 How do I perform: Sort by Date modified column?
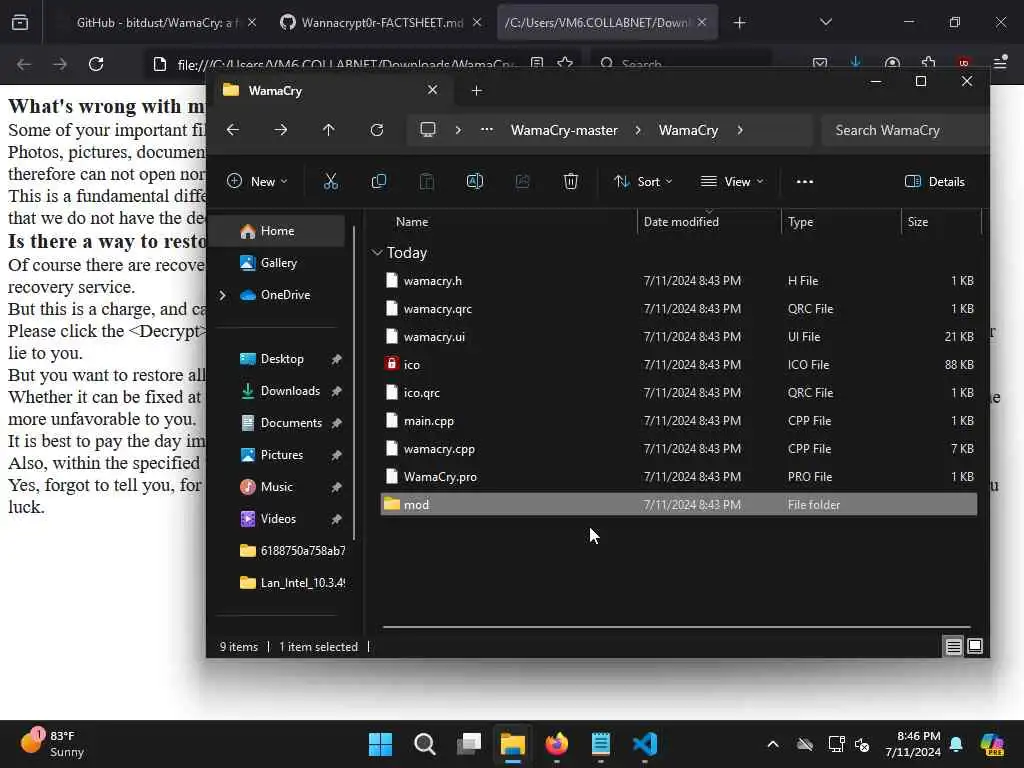(x=709, y=222)
